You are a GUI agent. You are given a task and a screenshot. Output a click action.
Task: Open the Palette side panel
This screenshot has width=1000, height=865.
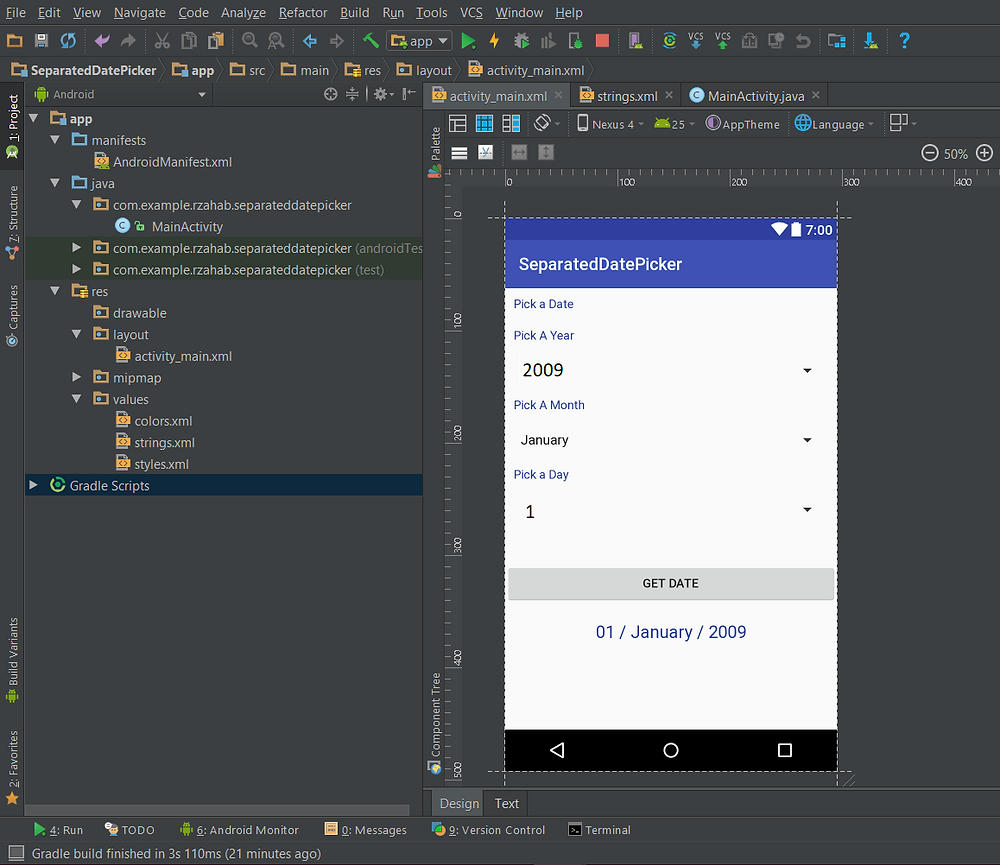pyautogui.click(x=435, y=152)
